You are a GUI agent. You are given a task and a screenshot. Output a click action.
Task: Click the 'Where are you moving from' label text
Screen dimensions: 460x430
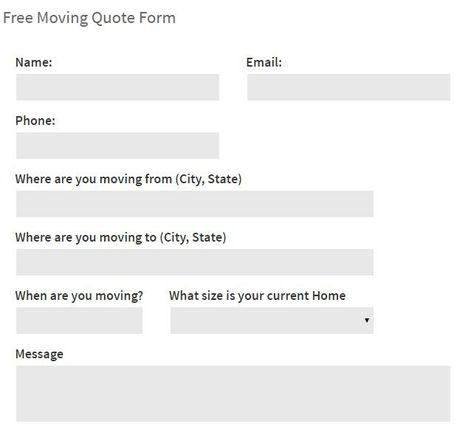pos(93,179)
